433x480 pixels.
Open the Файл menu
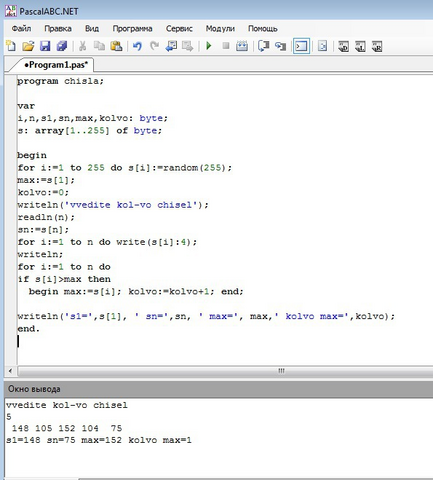[21, 29]
